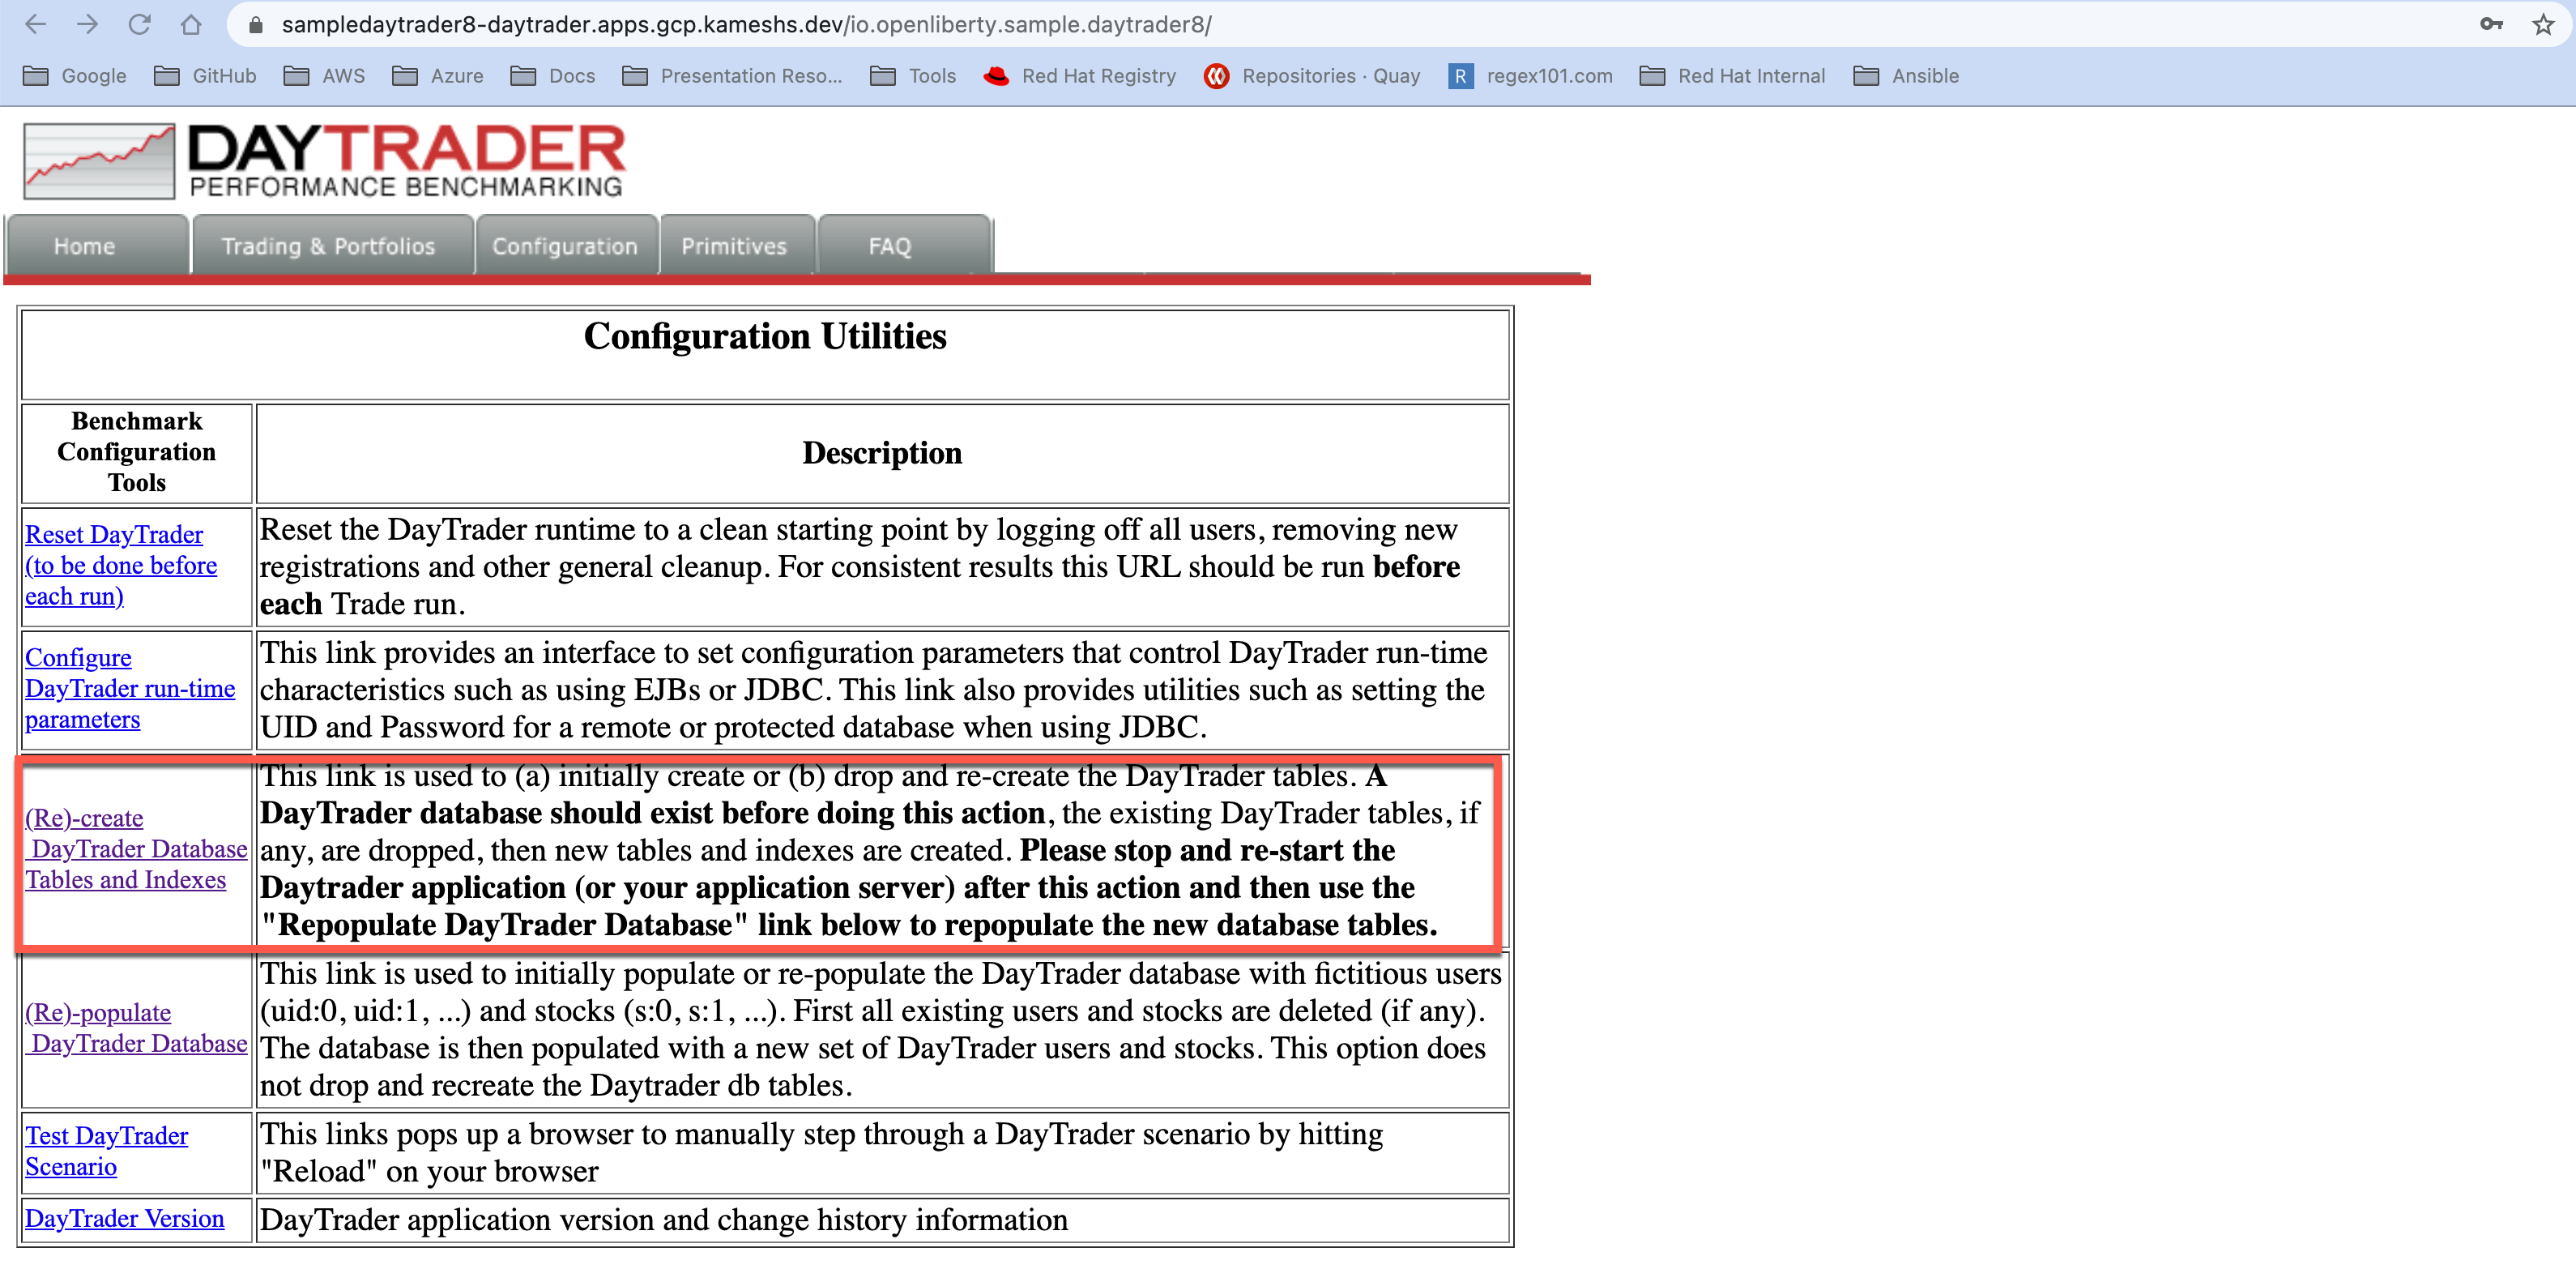Click the DayTrader chart logo image

(x=99, y=161)
